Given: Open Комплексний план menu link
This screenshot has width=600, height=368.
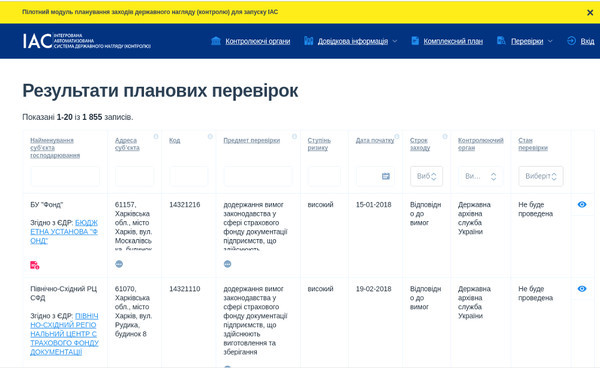Looking at the screenshot, I should click(x=453, y=41).
